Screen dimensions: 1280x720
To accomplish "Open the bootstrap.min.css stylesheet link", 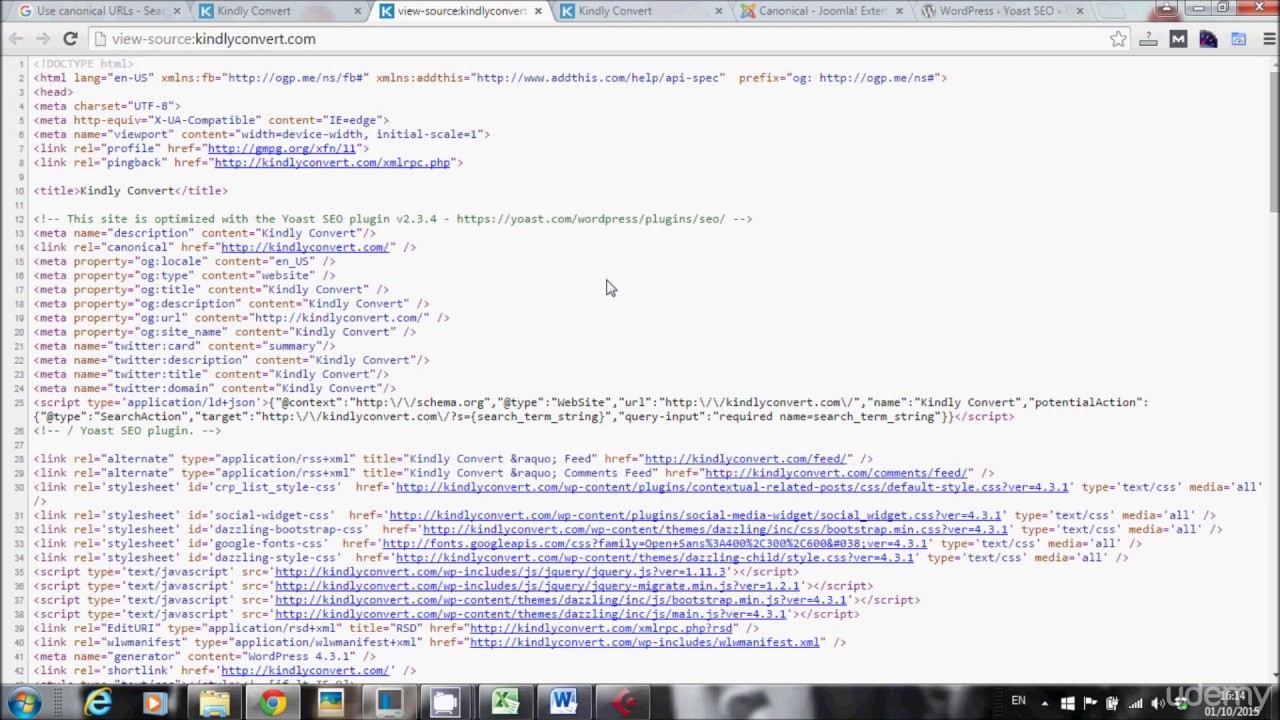I will [715, 529].
